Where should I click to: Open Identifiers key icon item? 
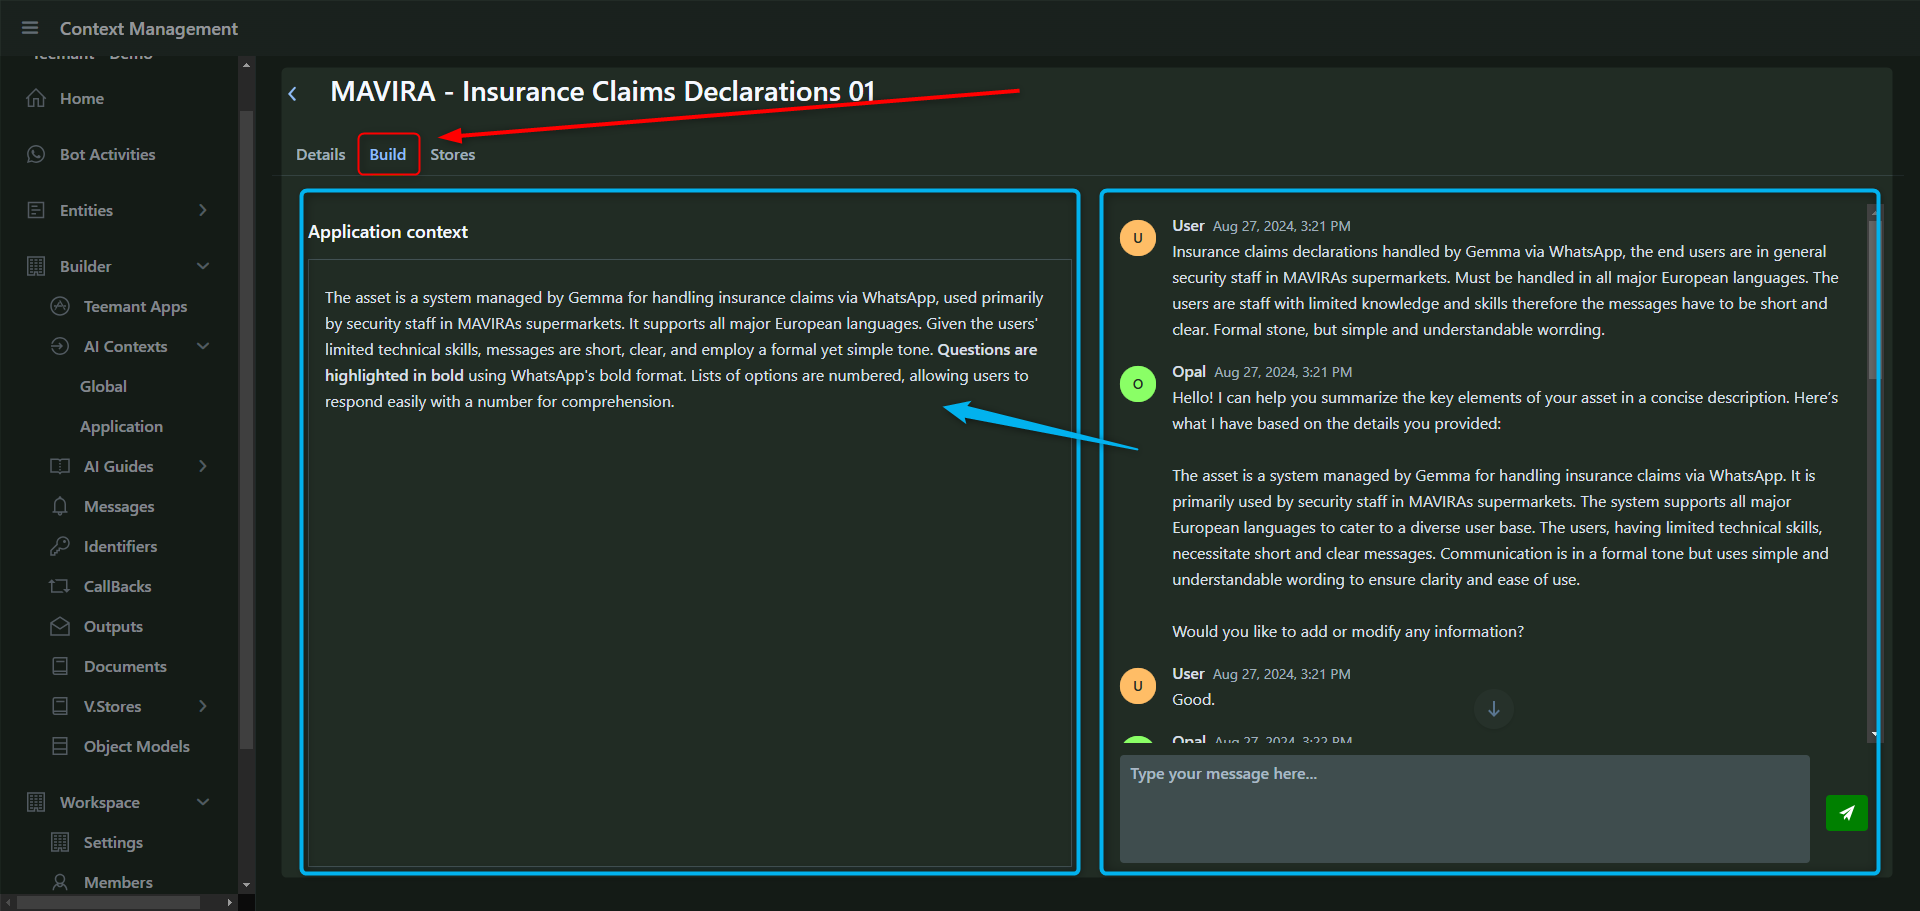120,546
